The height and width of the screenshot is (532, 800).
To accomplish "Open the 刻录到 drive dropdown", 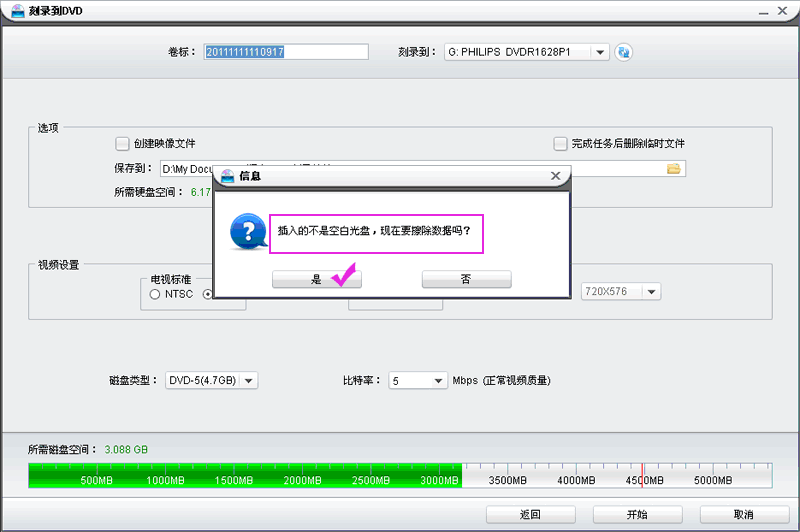I will (599, 52).
